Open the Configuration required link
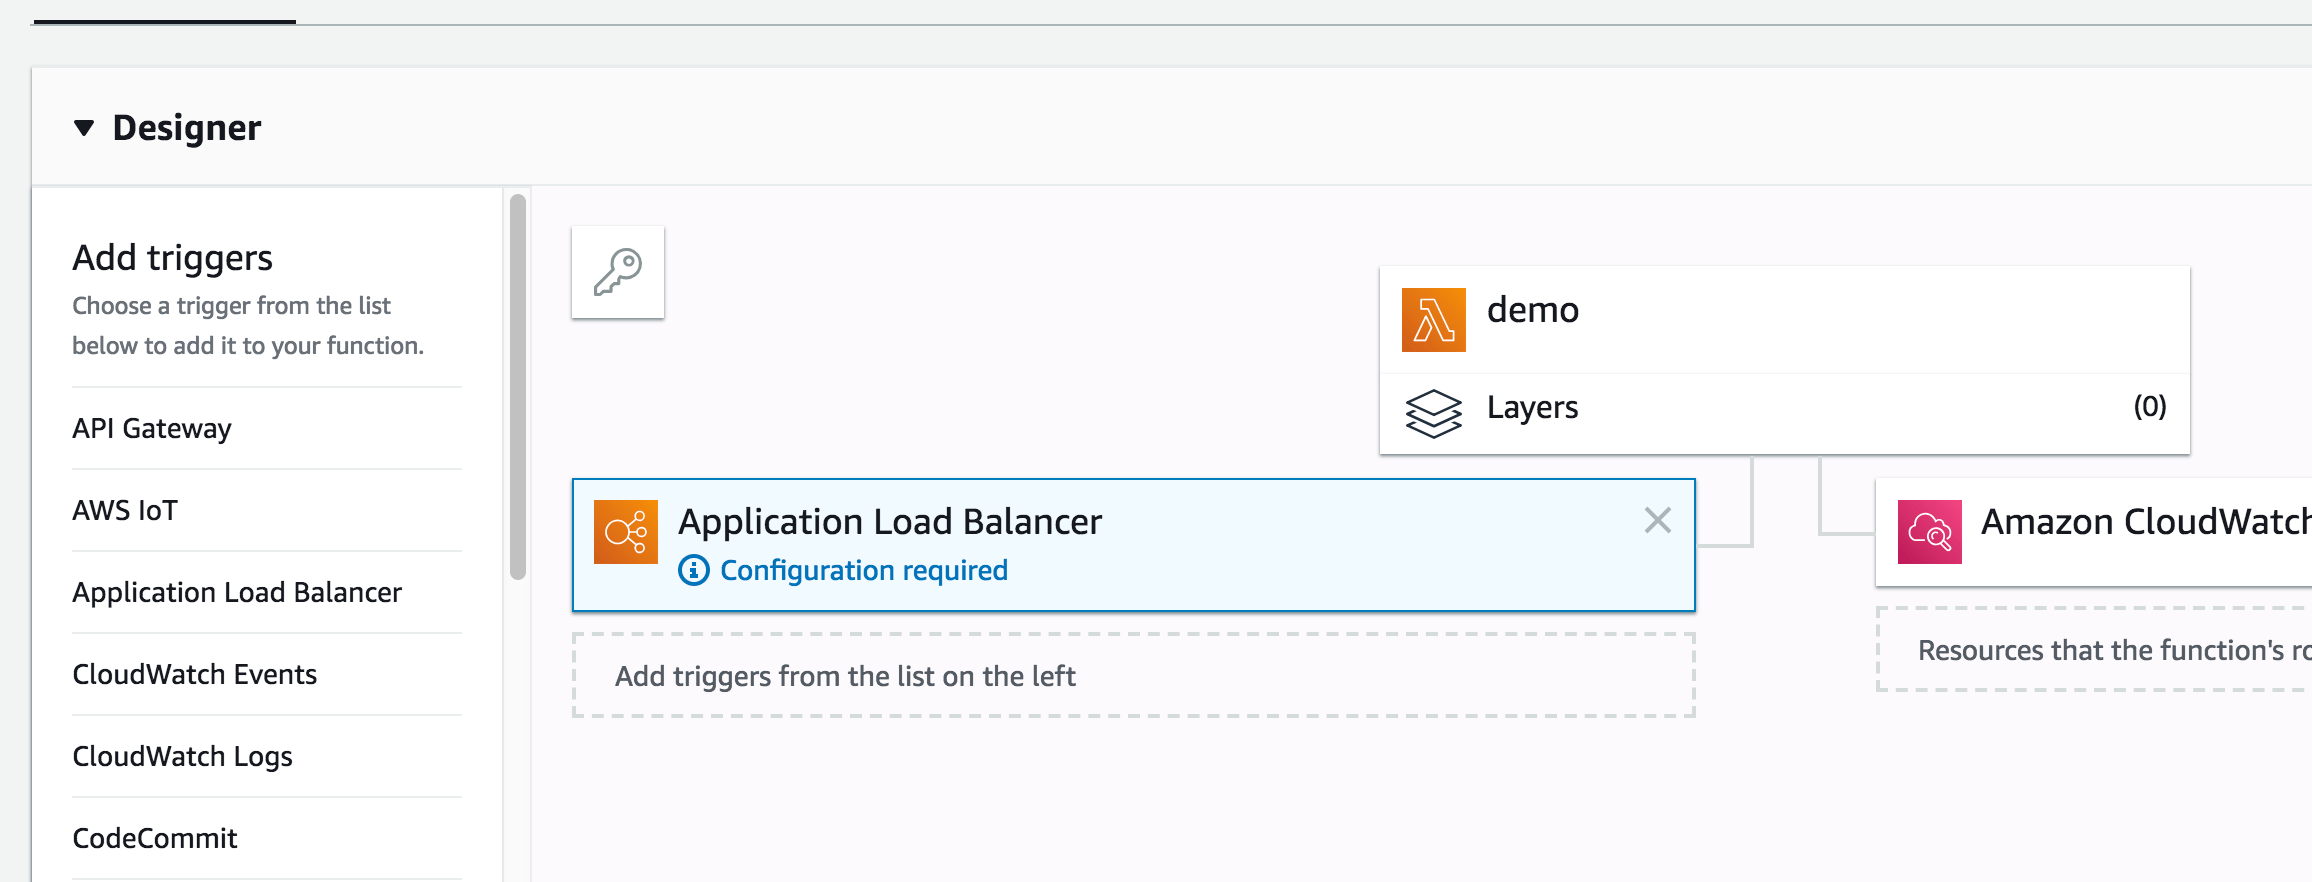The height and width of the screenshot is (882, 2312). [864, 570]
